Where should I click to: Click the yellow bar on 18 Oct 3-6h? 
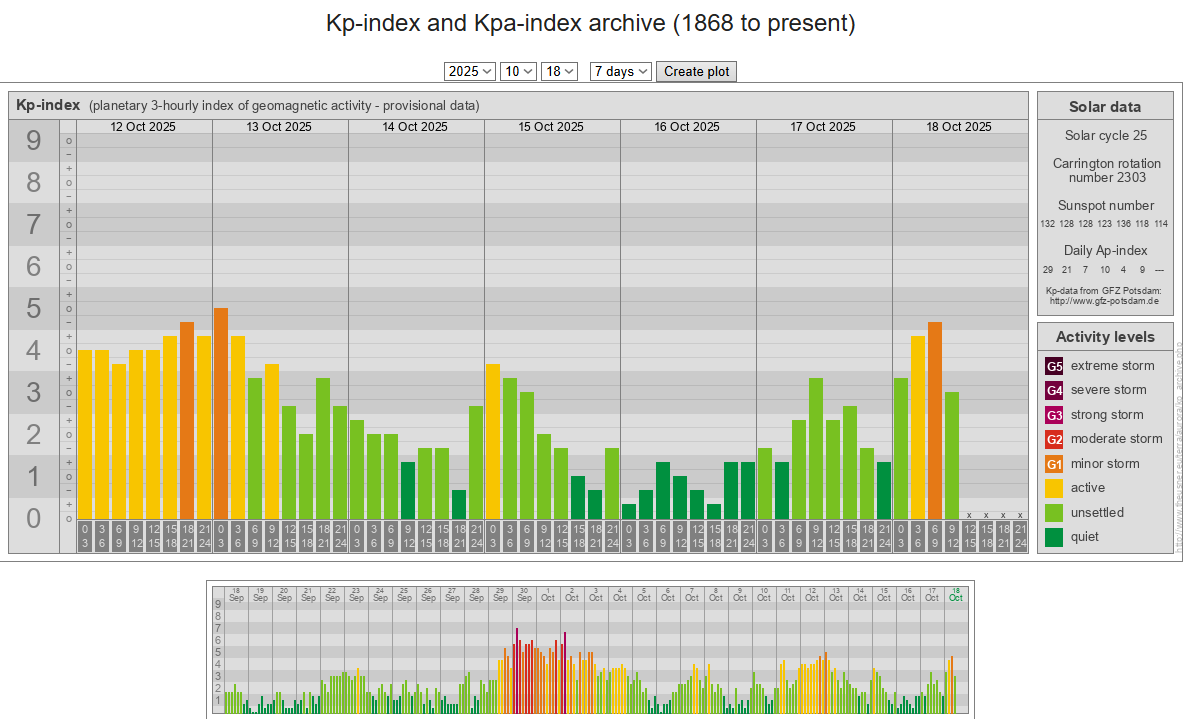click(x=918, y=428)
